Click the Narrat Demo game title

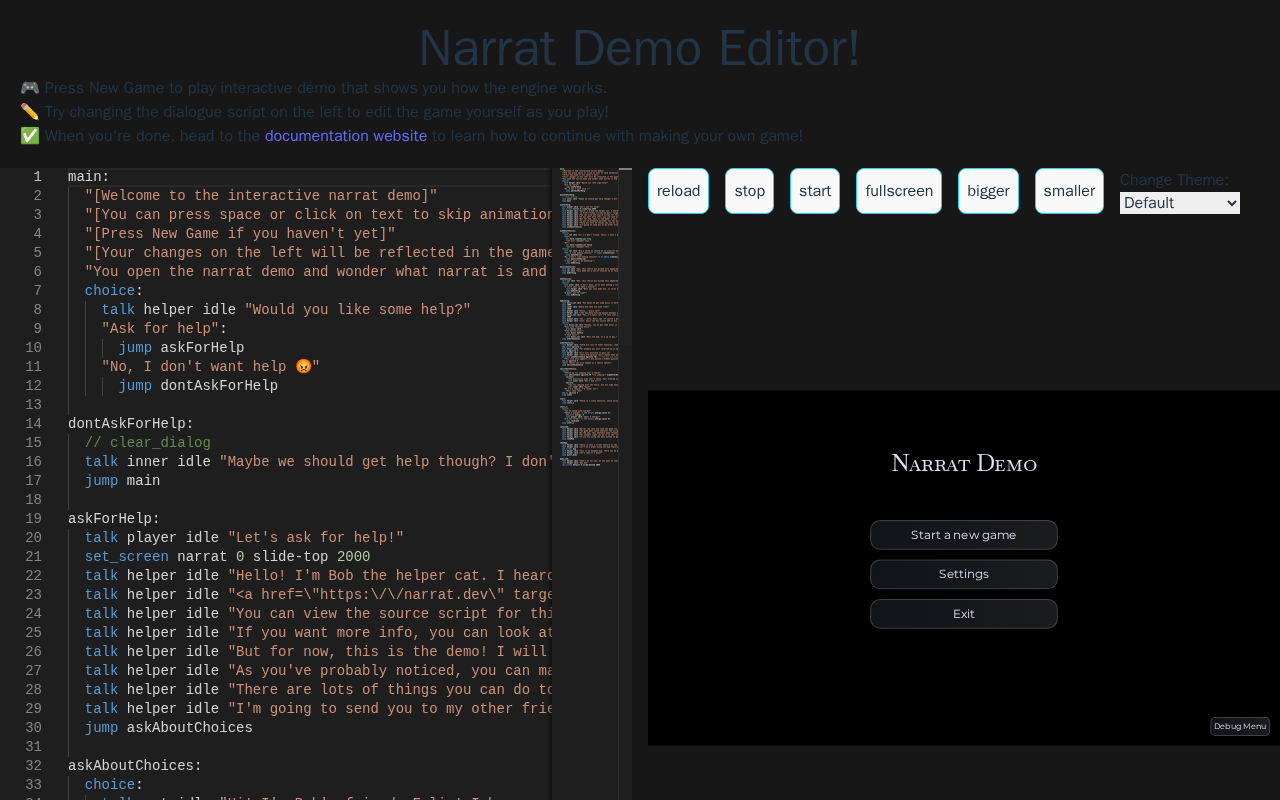click(963, 463)
